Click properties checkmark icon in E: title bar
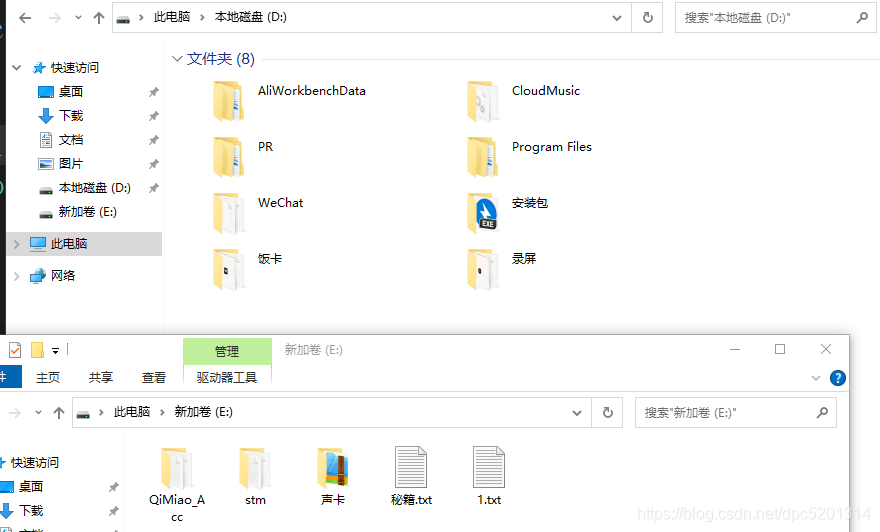Image resolution: width=880 pixels, height=532 pixels. pyautogui.click(x=15, y=350)
